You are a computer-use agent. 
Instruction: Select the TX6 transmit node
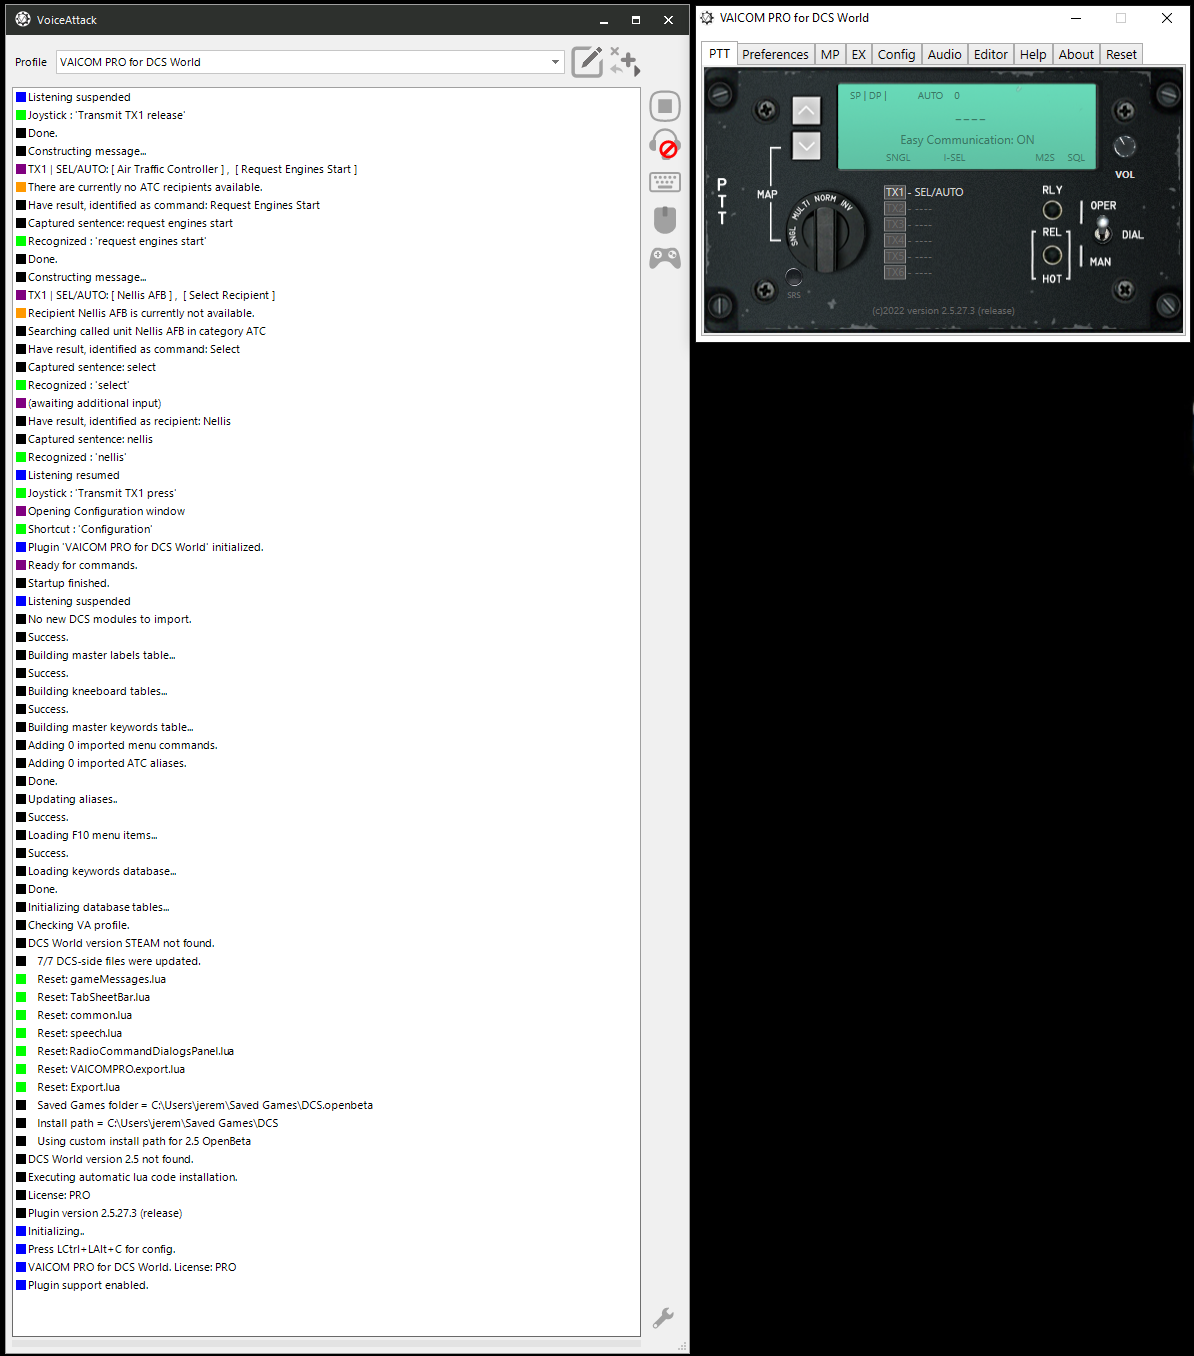[894, 272]
